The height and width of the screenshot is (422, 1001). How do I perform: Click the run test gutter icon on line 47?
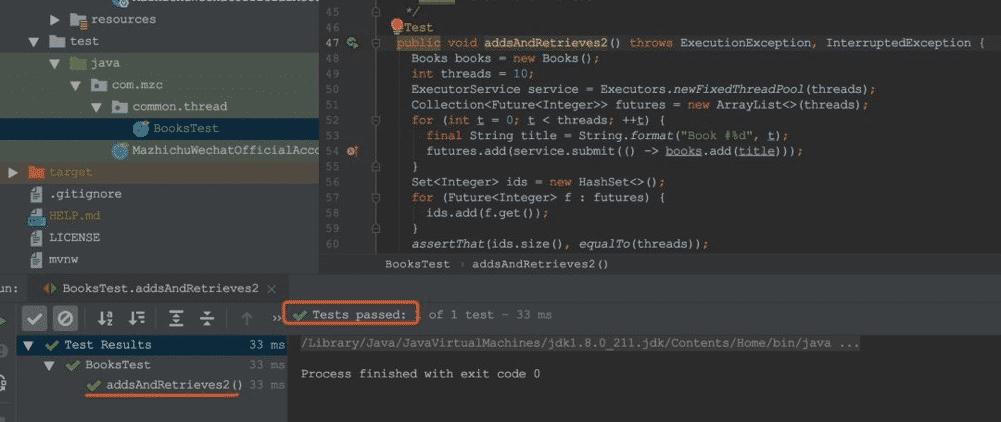tap(351, 43)
